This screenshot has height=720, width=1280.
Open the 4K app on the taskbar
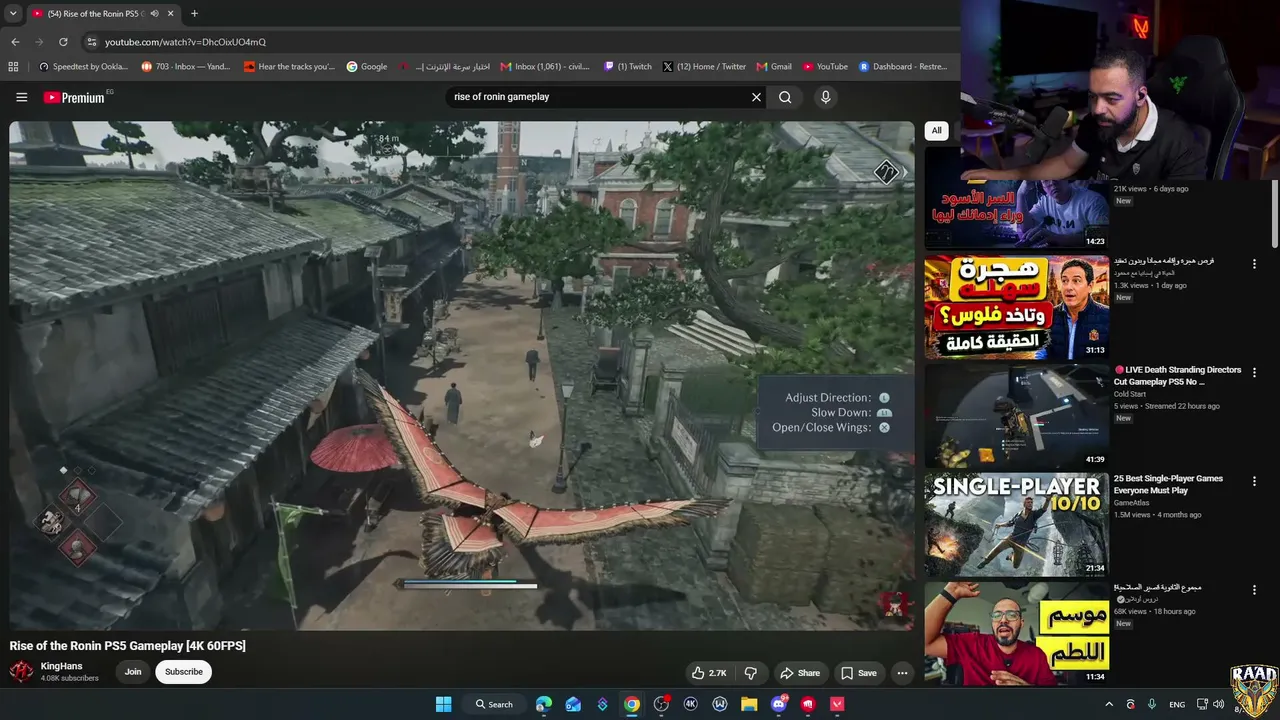[x=690, y=704]
